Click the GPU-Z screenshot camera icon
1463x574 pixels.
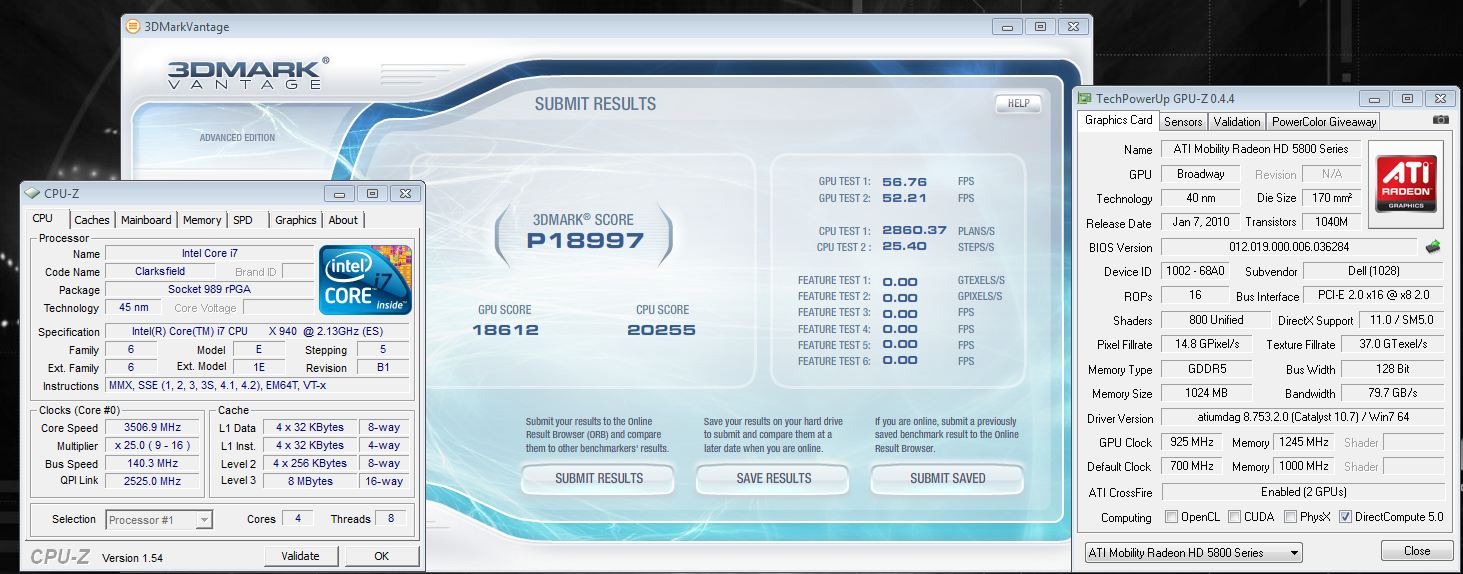pyautogui.click(x=1440, y=120)
